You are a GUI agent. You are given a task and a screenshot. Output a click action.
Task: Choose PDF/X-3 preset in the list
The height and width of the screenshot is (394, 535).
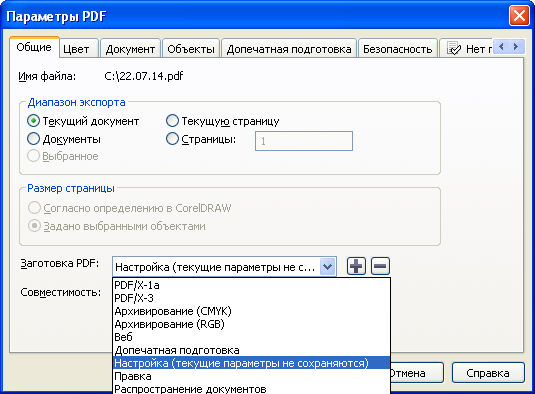[x=251, y=298]
